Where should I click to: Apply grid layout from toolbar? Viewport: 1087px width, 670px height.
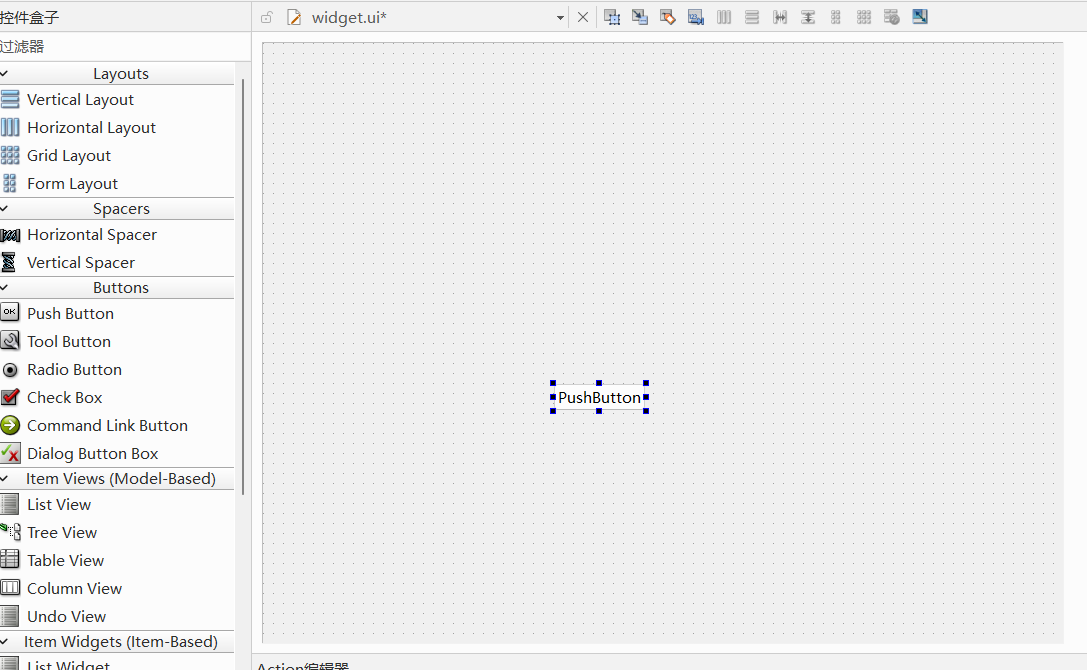[864, 17]
